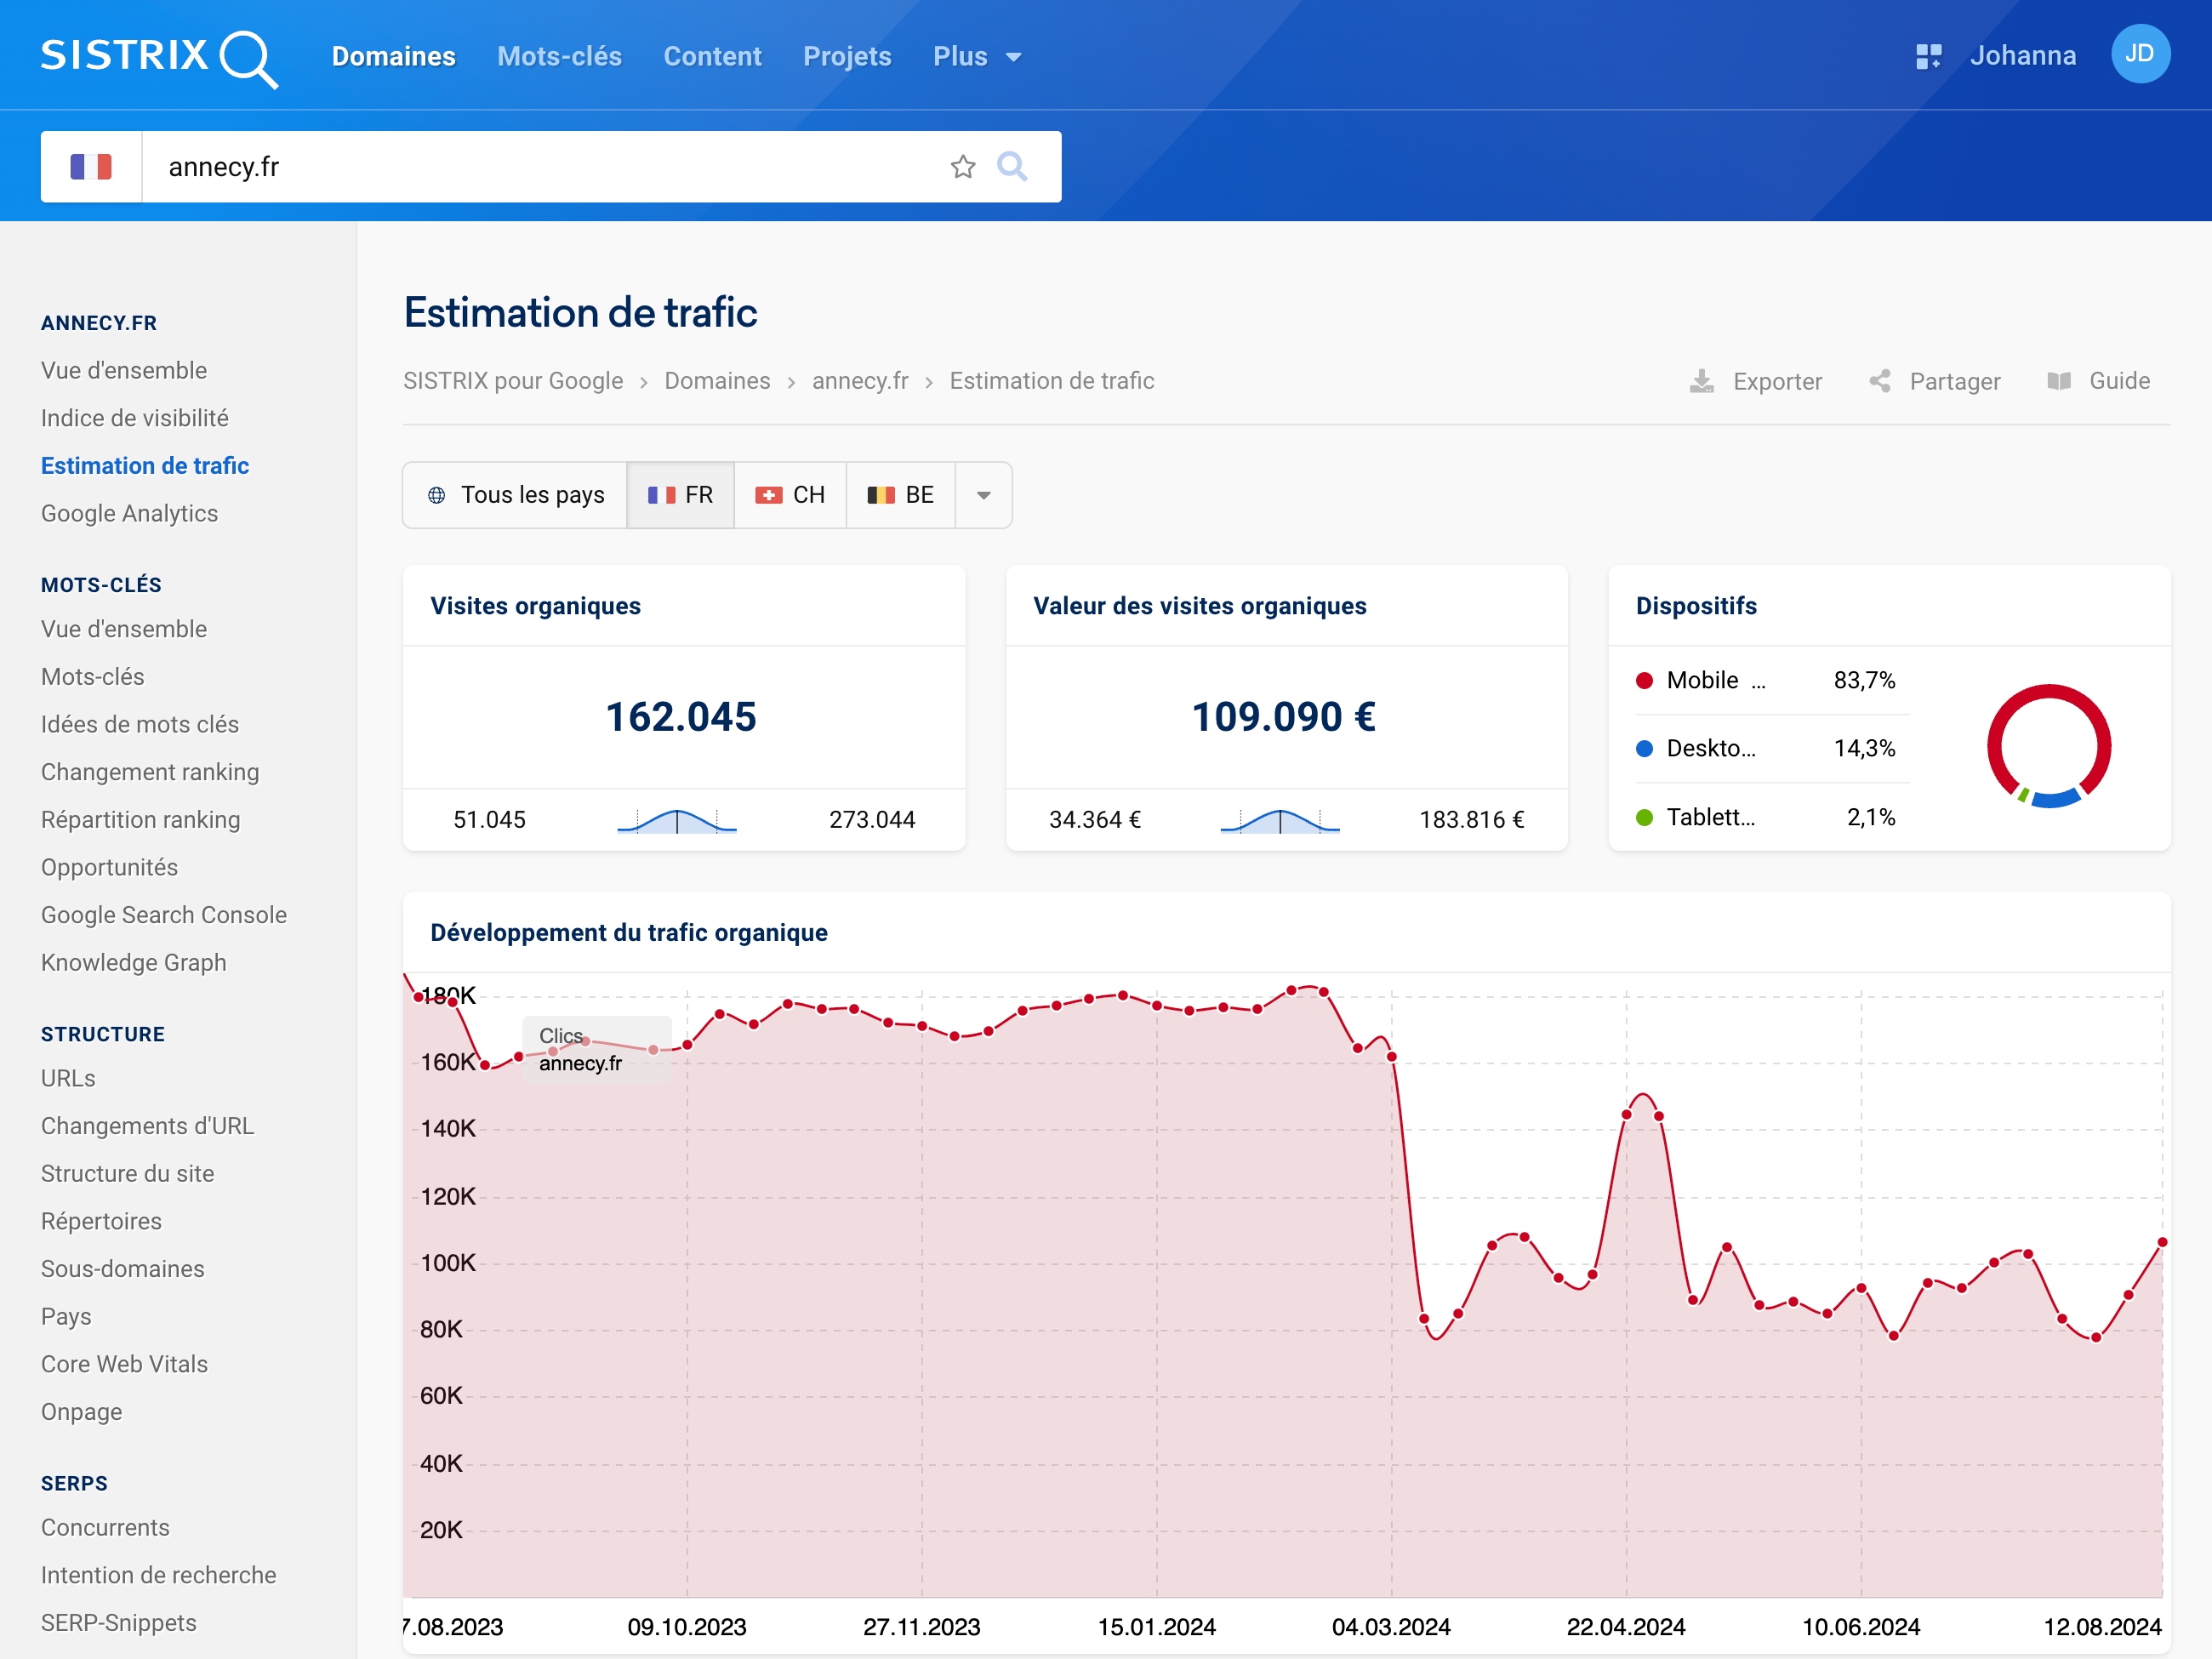Select the FR country tab
2212x1659 pixels.
[680, 495]
